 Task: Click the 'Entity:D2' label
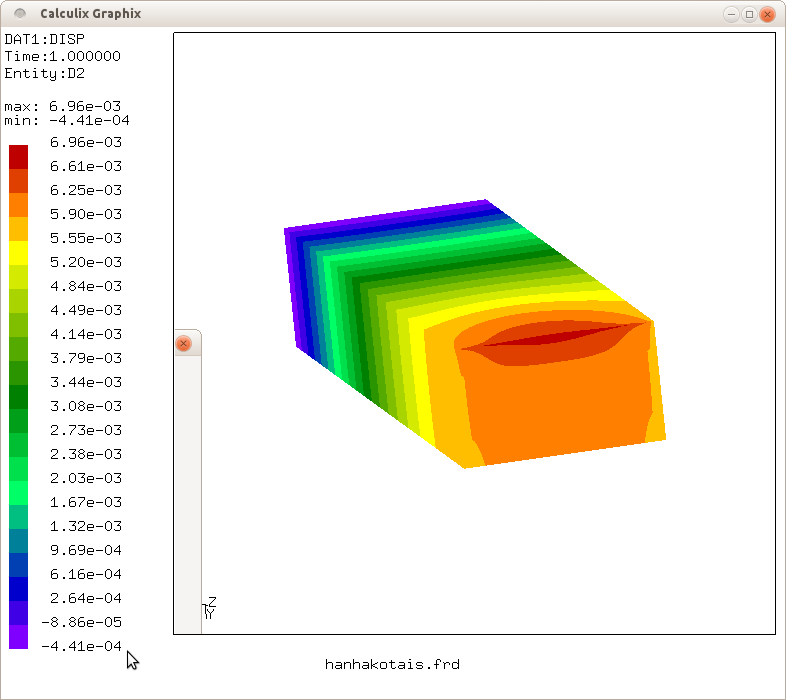click(x=45, y=73)
